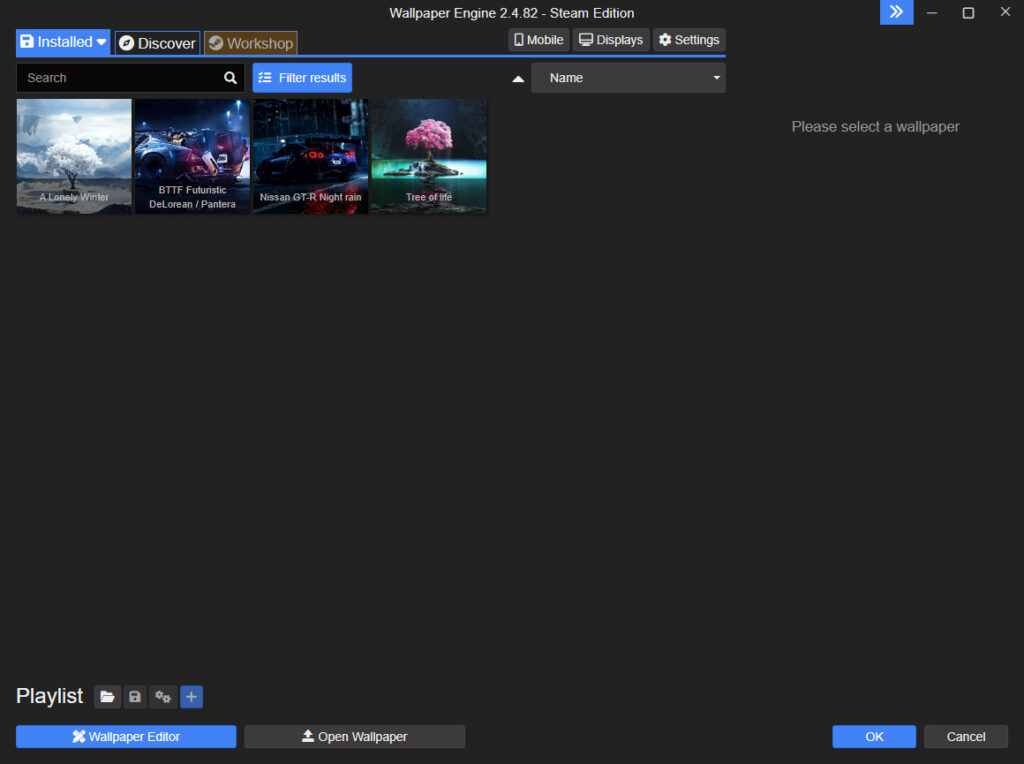1024x764 pixels.
Task: Open the Displays configuration
Action: [x=611, y=40]
